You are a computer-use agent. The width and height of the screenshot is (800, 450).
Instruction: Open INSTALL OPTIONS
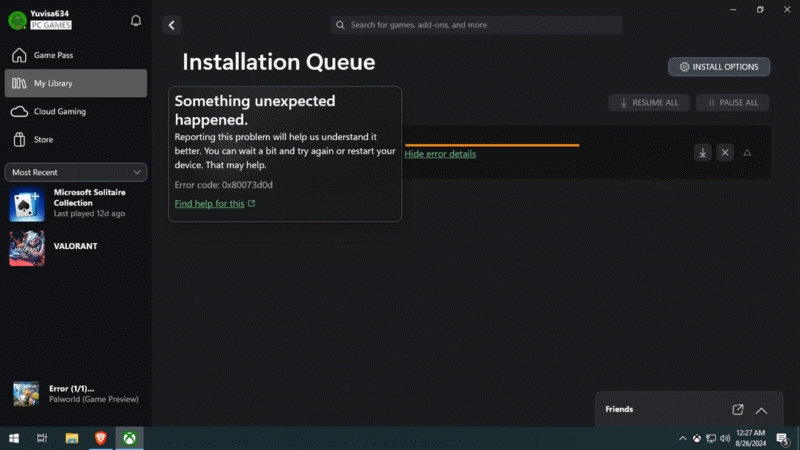click(719, 67)
